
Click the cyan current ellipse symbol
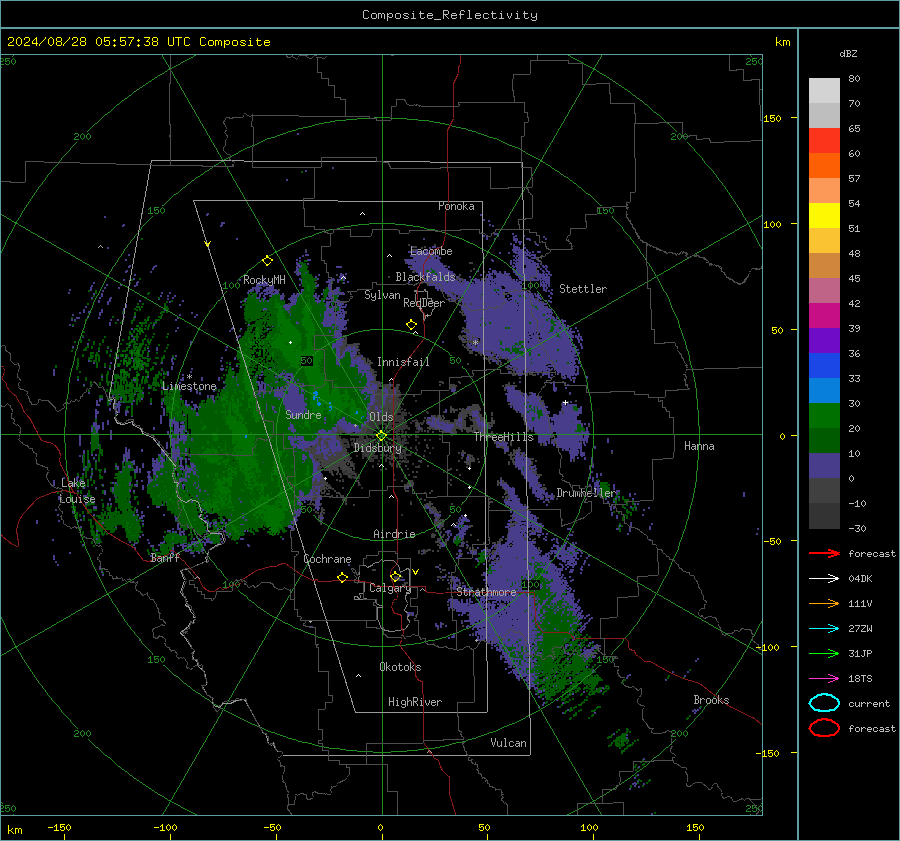824,703
